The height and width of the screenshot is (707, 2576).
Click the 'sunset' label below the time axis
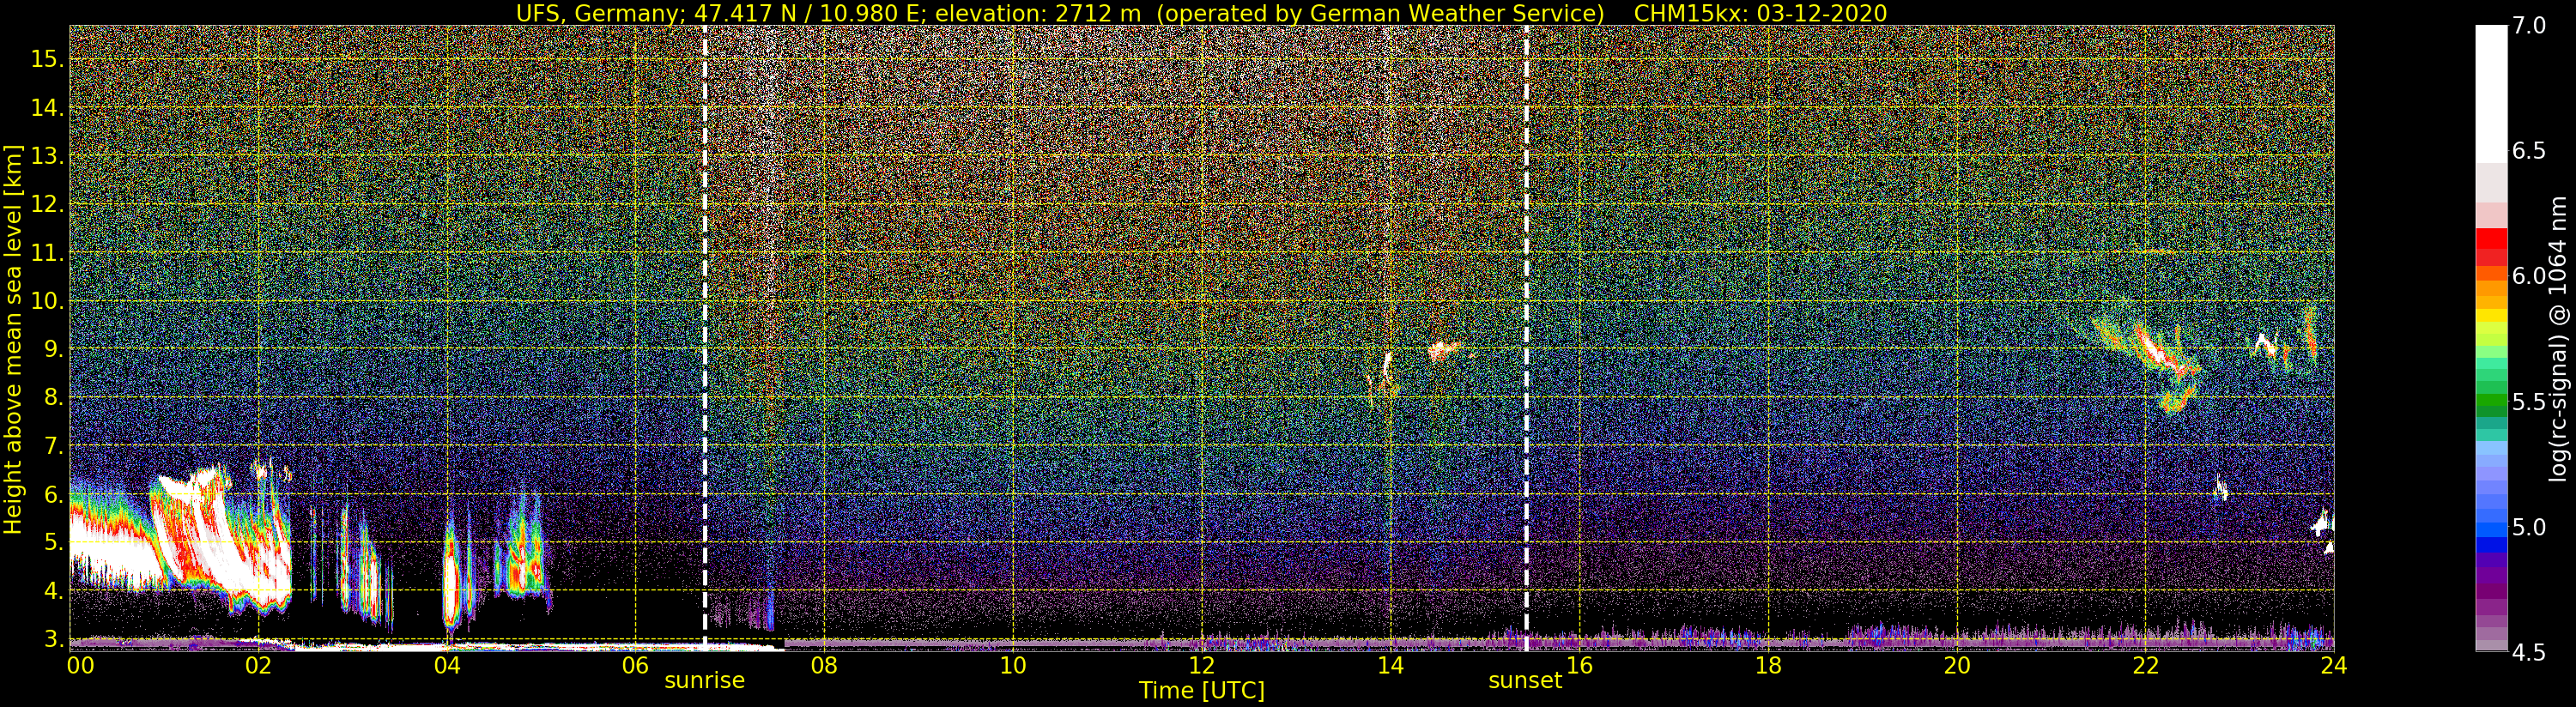[1525, 681]
